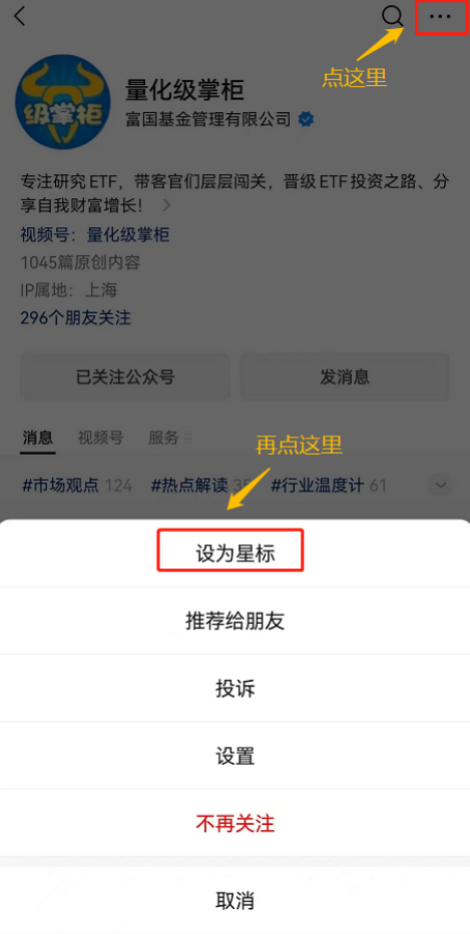Tap the back arrow icon

coord(20,16)
